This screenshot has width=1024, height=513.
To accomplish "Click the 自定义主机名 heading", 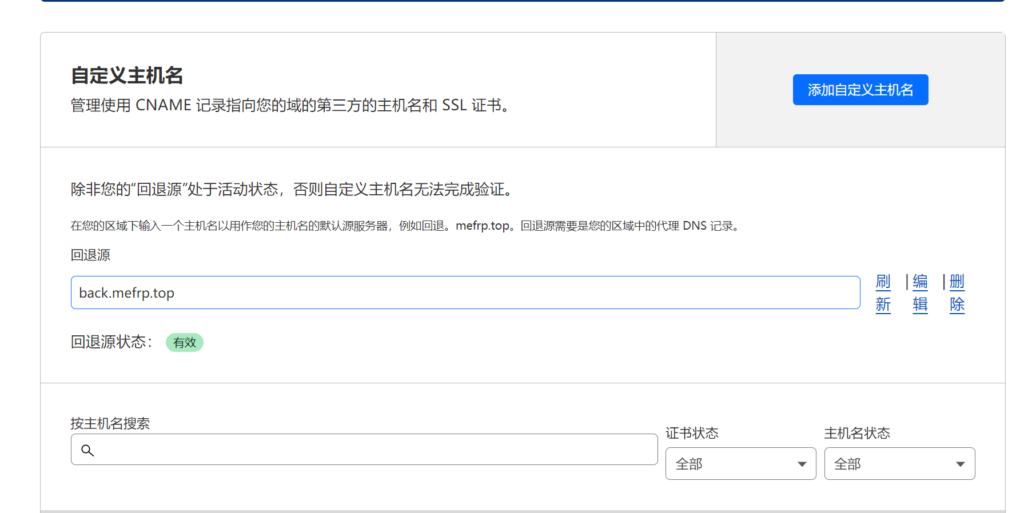I will [x=127, y=75].
